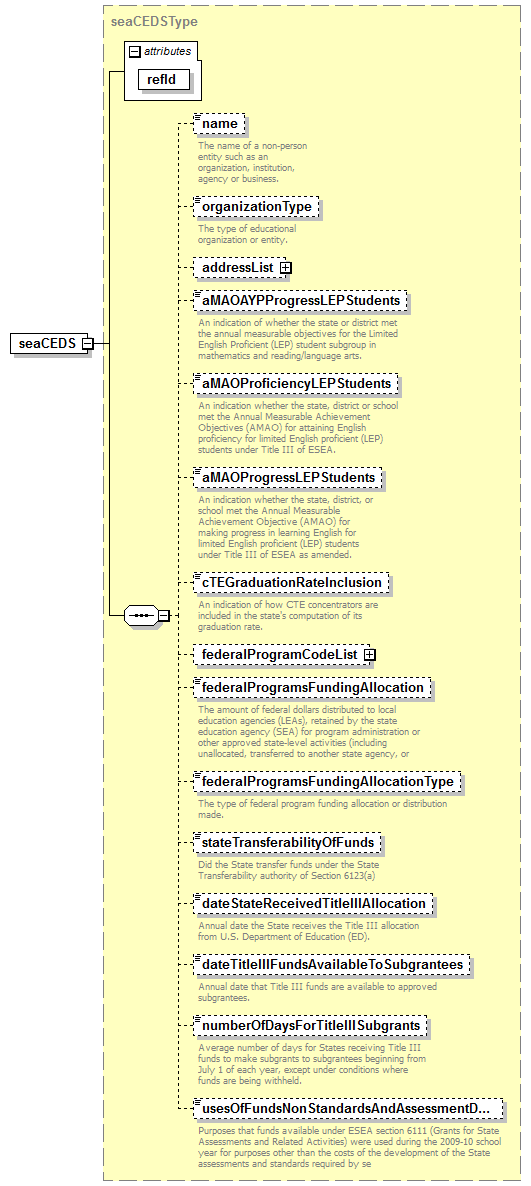The width and height of the screenshot is (531, 1186).
Task: Select the seaCEDS root element box
Action: [x=47, y=343]
